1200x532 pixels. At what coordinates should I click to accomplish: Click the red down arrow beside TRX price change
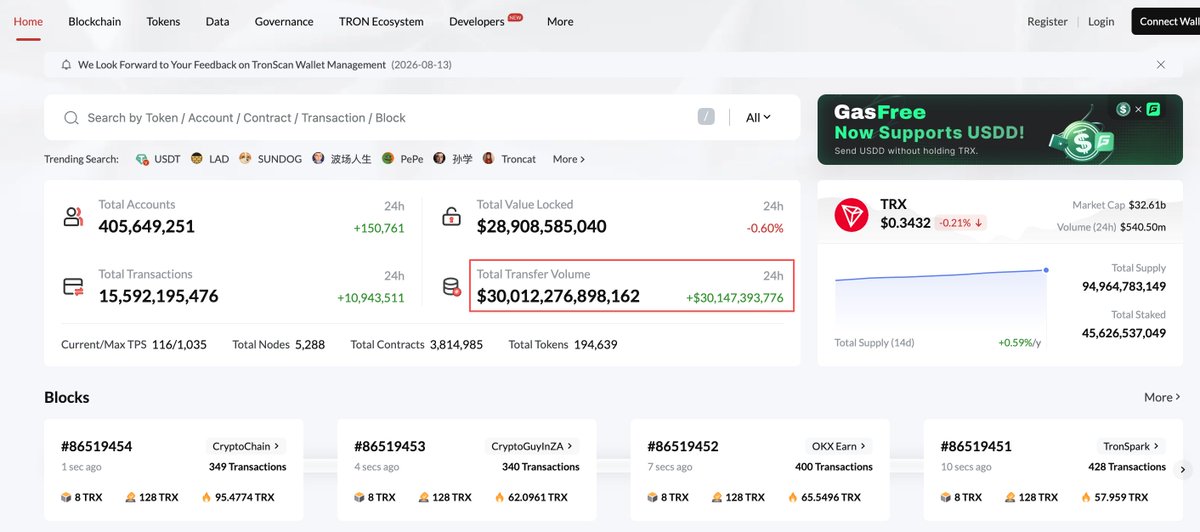point(978,223)
